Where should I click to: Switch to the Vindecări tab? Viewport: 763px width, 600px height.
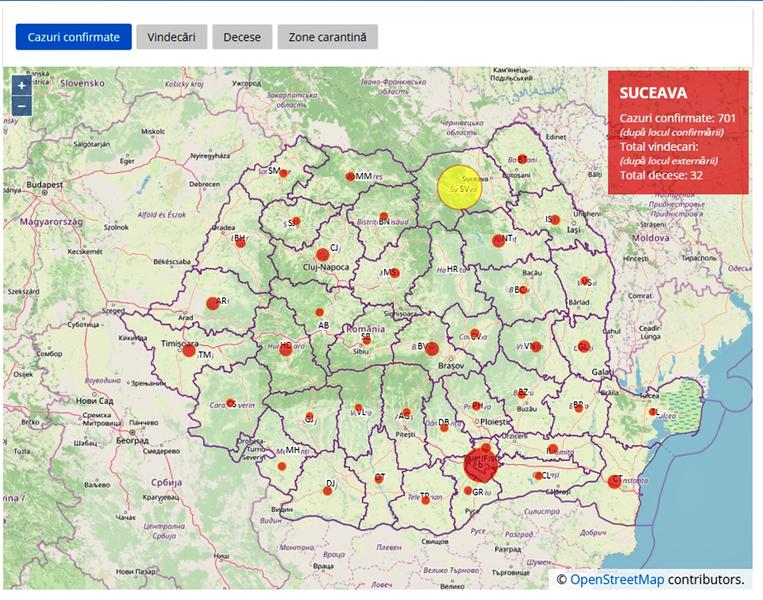click(x=171, y=37)
